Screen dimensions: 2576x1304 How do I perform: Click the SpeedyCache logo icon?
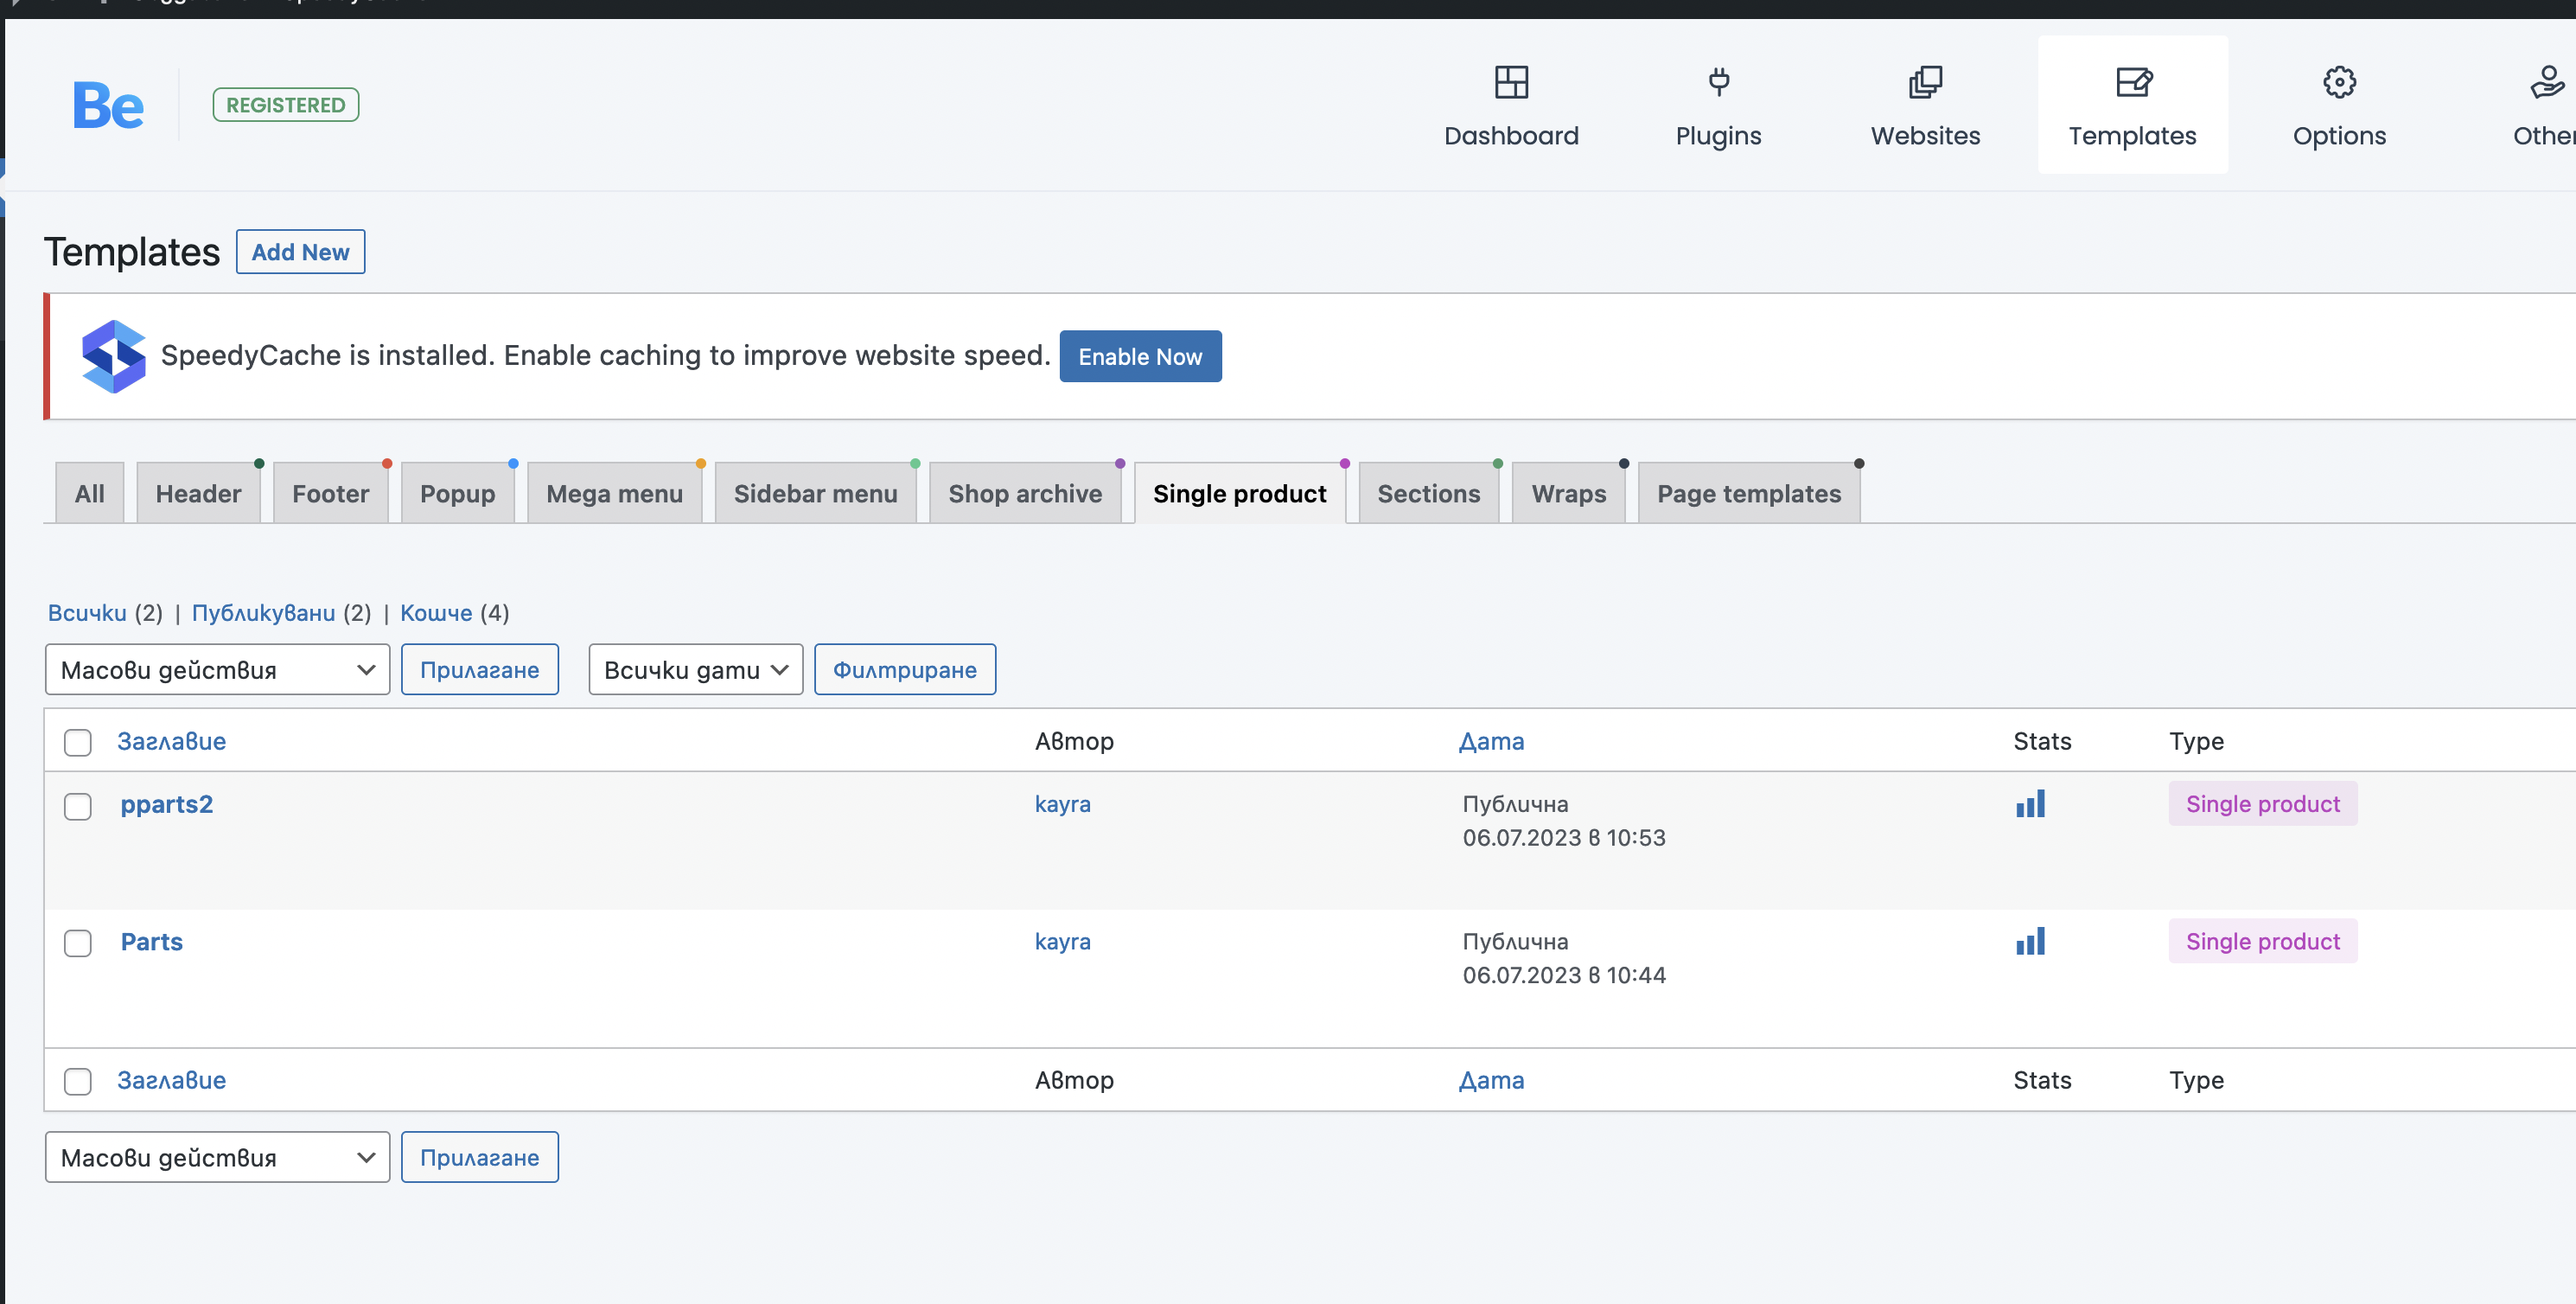pyautogui.click(x=113, y=356)
